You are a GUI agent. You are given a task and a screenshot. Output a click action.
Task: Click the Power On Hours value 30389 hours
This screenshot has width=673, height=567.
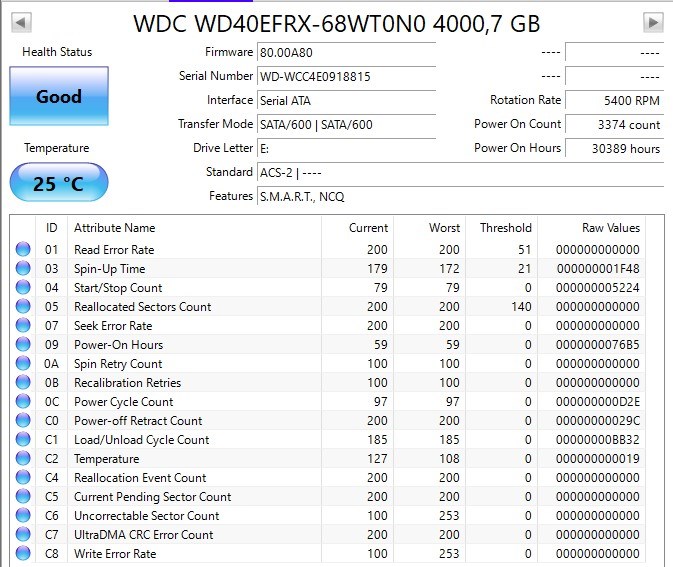coord(614,149)
